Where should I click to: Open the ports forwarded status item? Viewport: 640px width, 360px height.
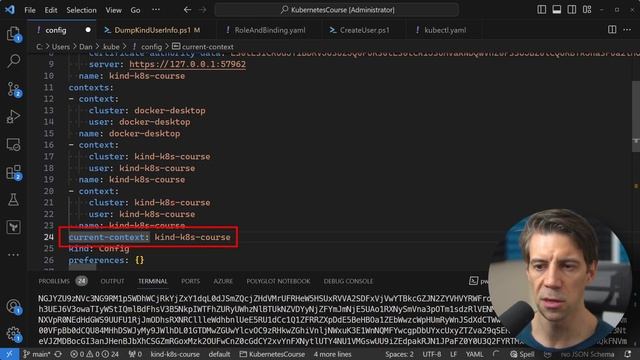pos(135,354)
